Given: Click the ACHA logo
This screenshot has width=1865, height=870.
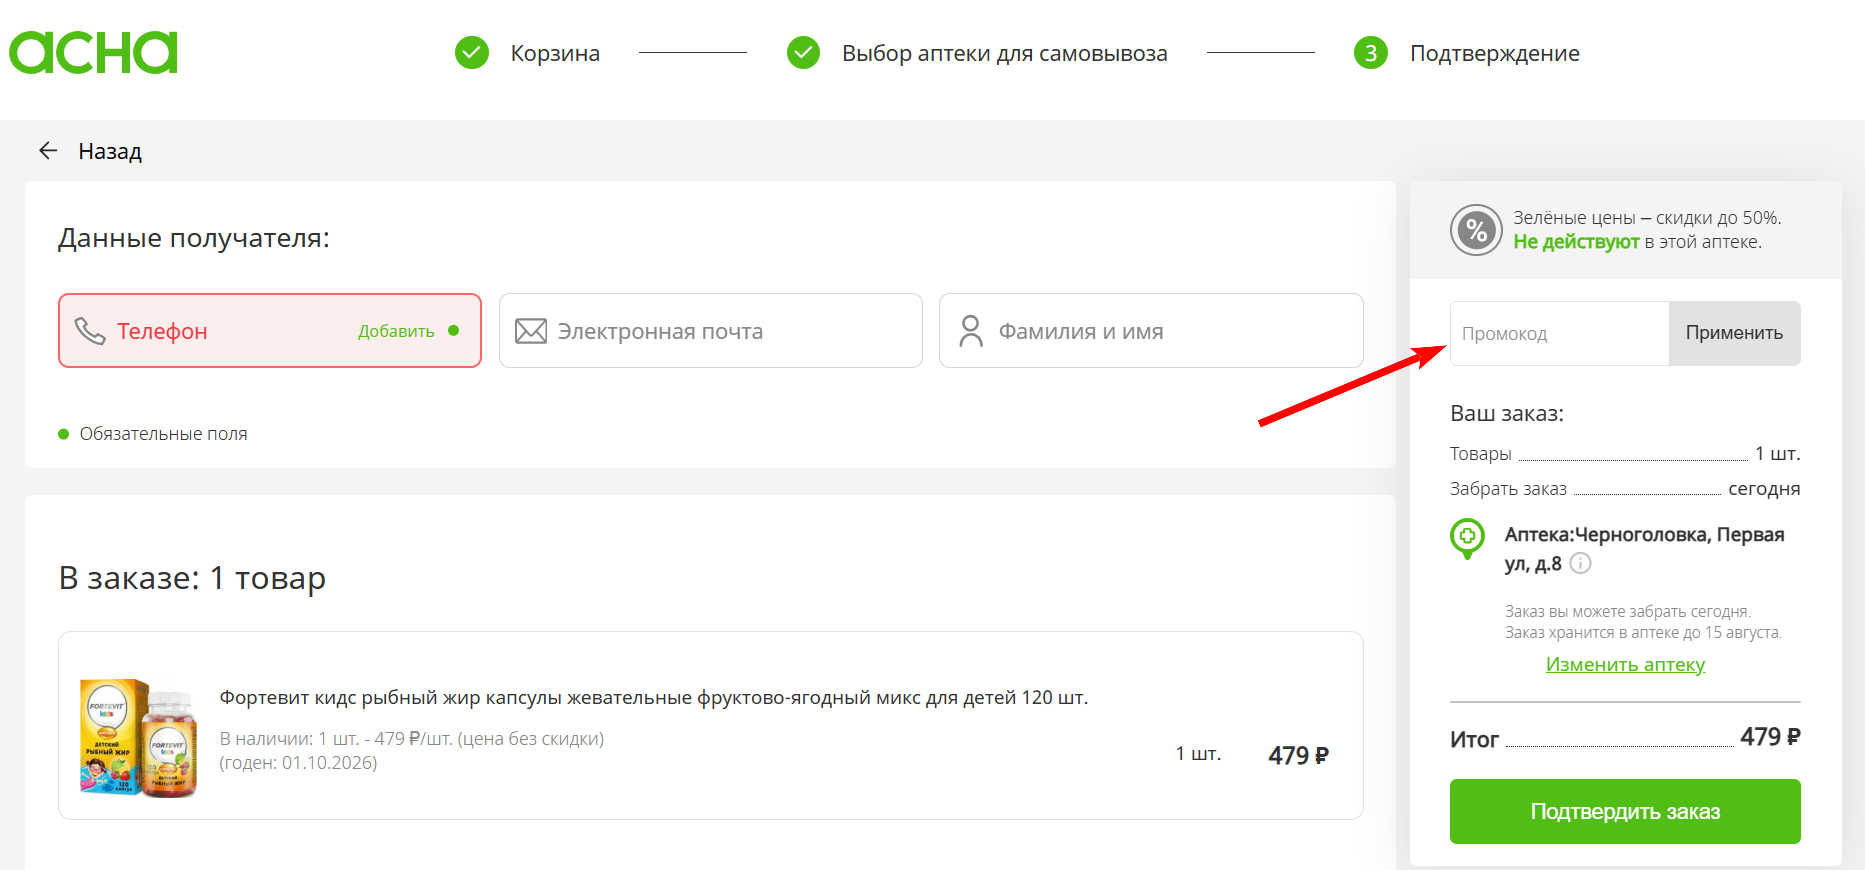Looking at the screenshot, I should click(93, 53).
